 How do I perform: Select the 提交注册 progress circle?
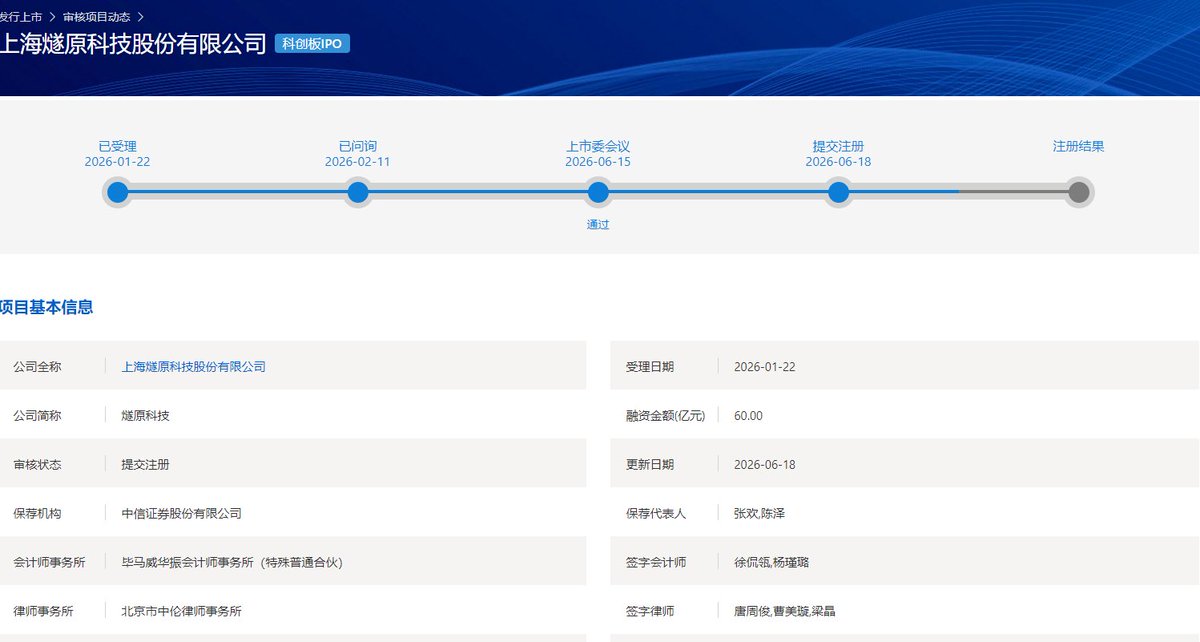click(x=838, y=192)
